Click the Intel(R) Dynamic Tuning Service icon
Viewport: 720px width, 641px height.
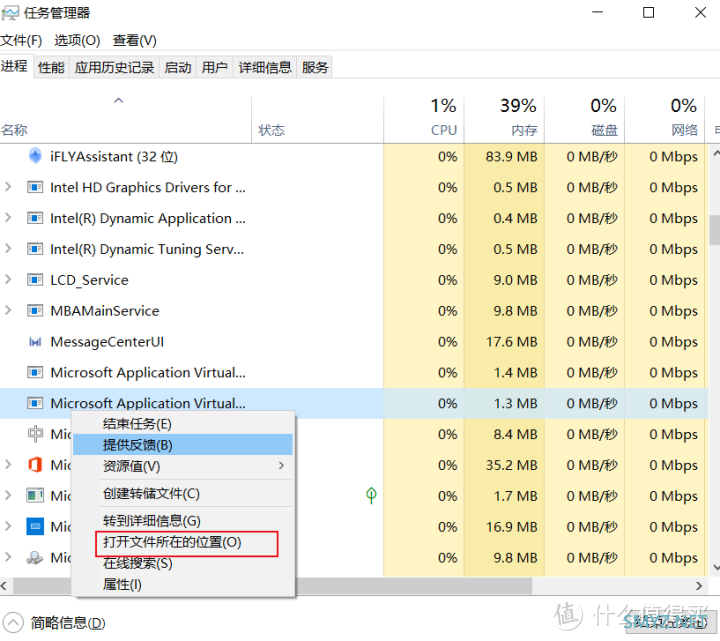[x=35, y=249]
